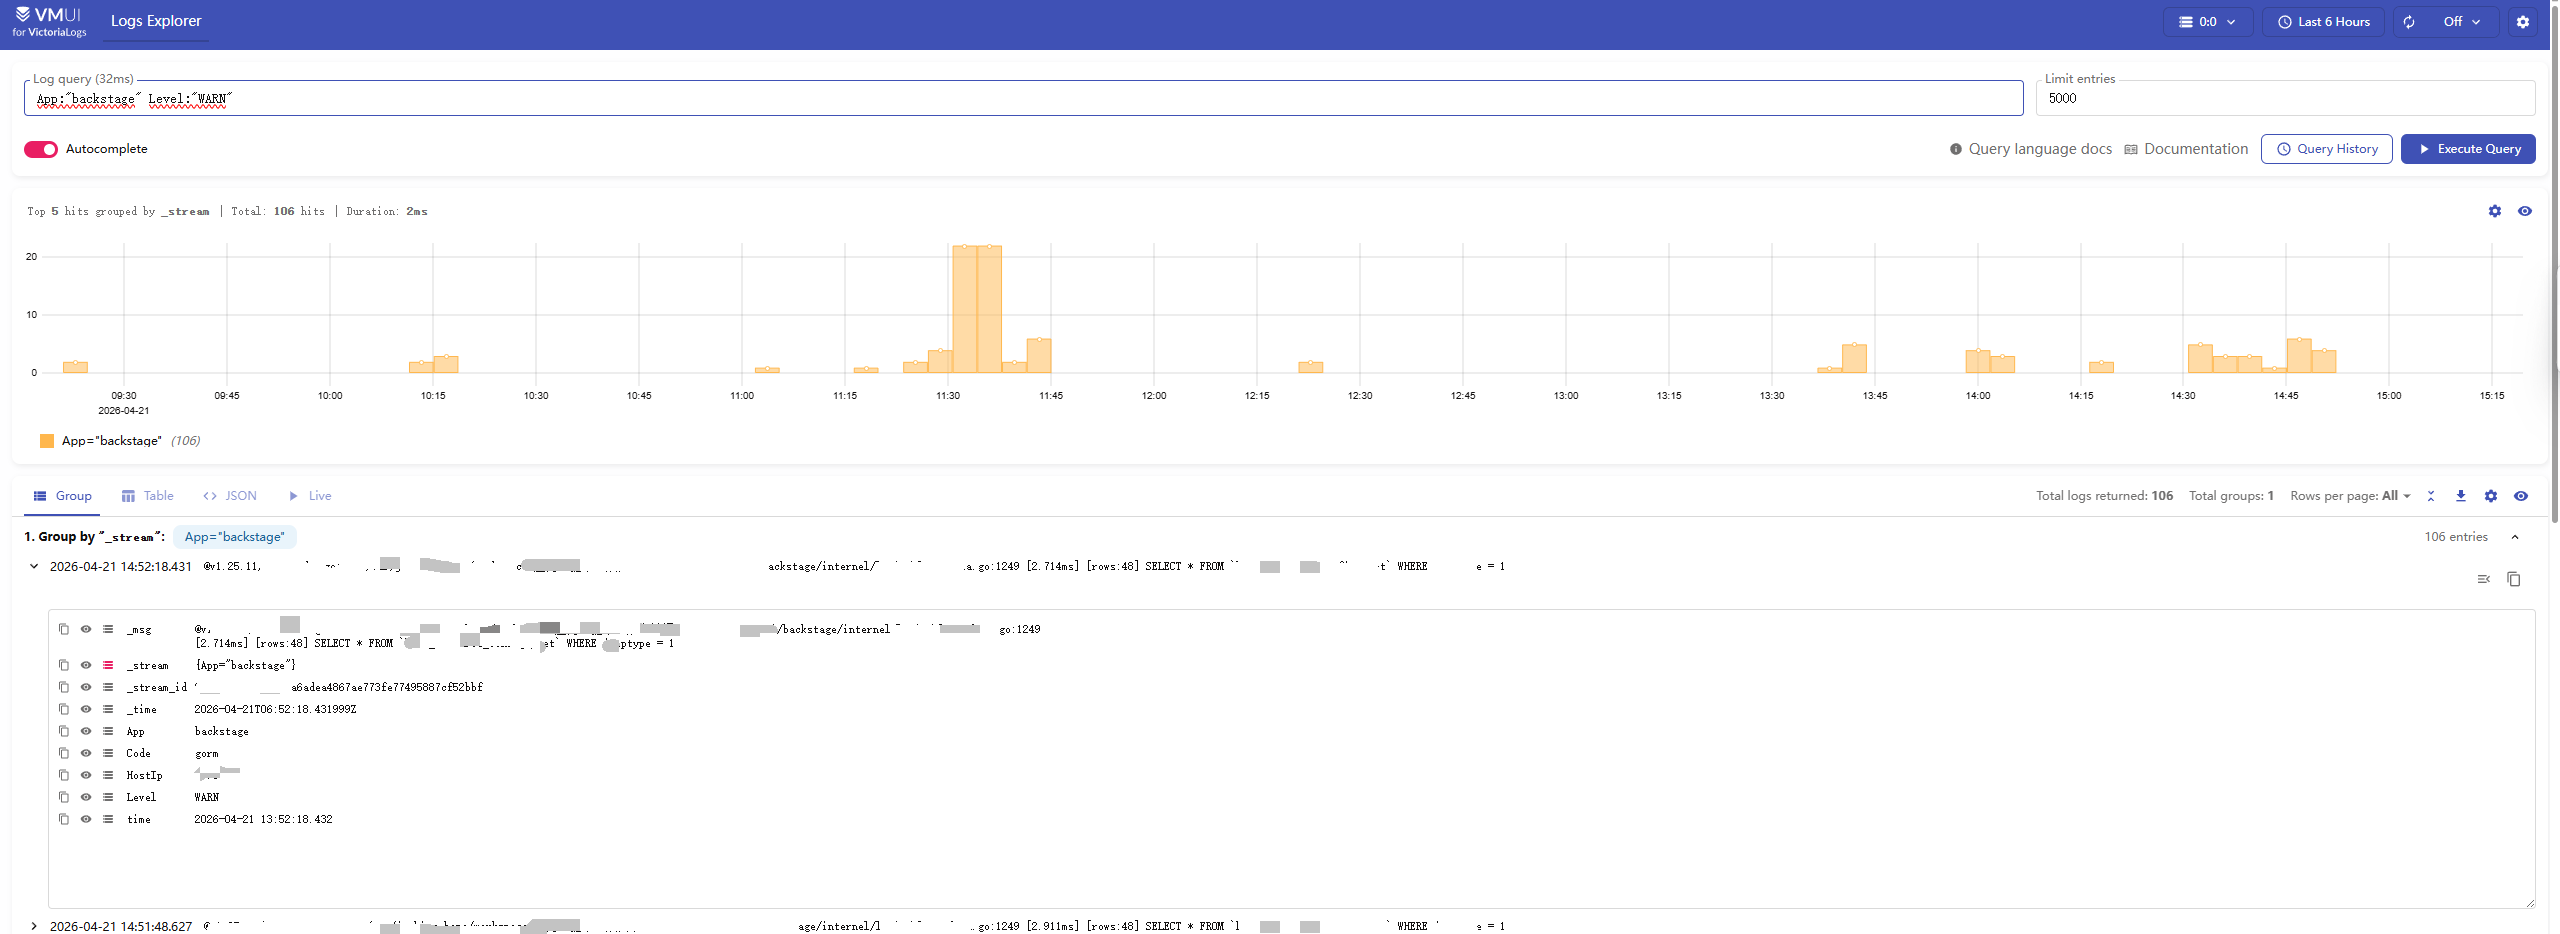
Task: Group by _msg field icon
Action: tap(108, 629)
